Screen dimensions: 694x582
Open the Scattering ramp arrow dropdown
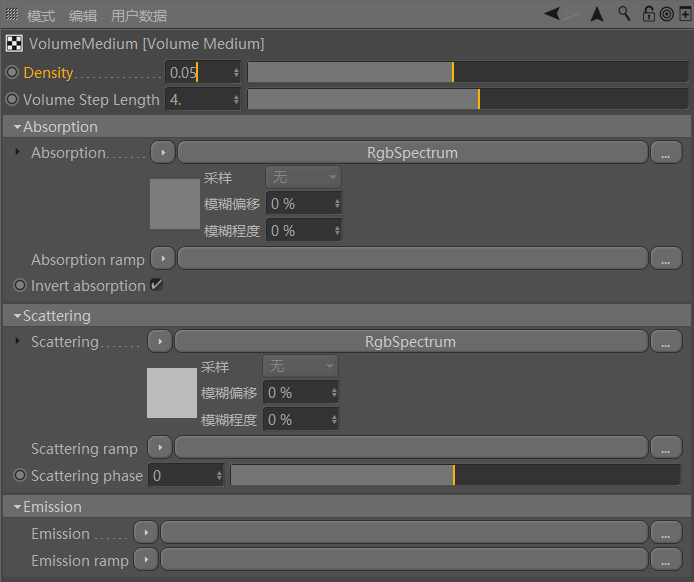click(159, 448)
